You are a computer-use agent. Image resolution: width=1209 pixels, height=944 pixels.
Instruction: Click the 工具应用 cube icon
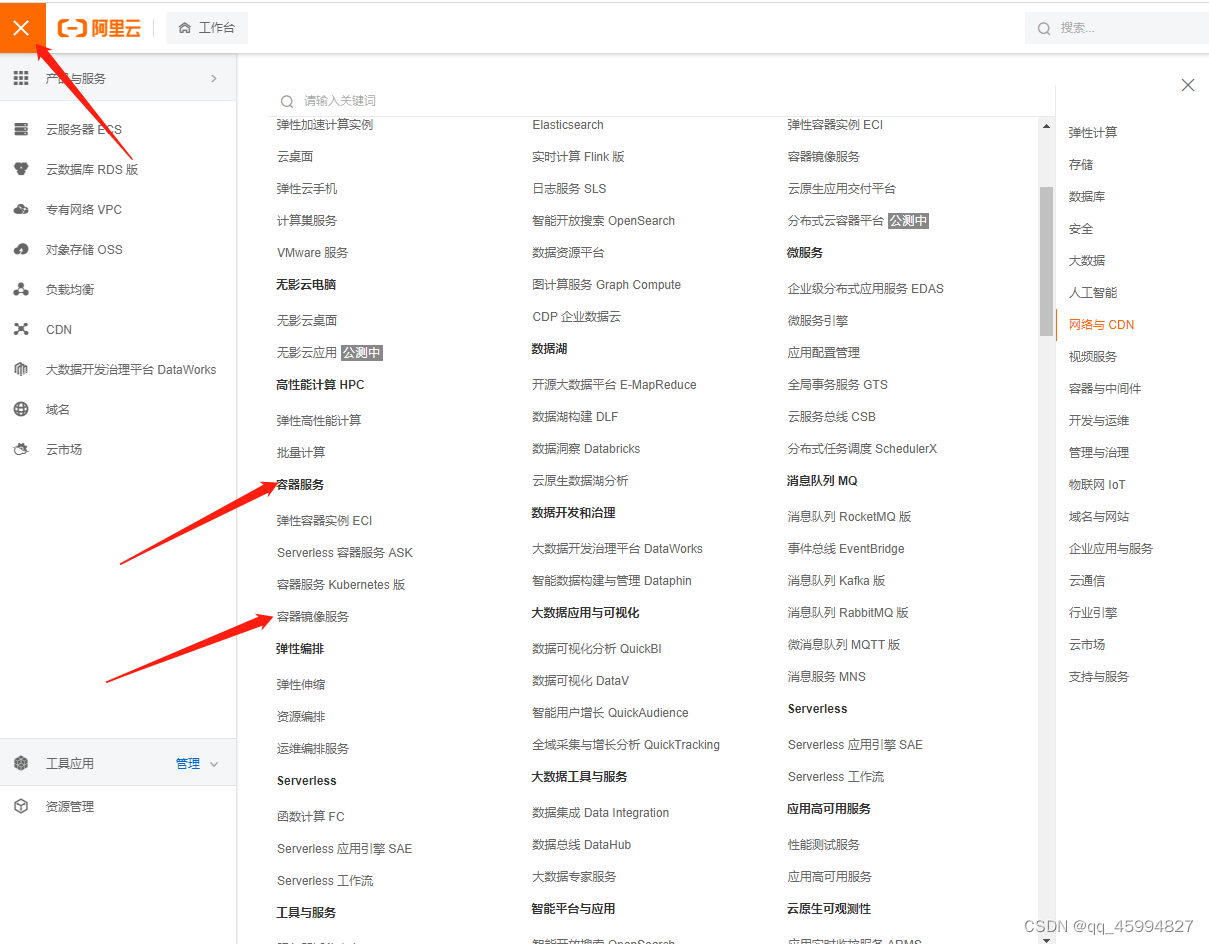point(21,763)
